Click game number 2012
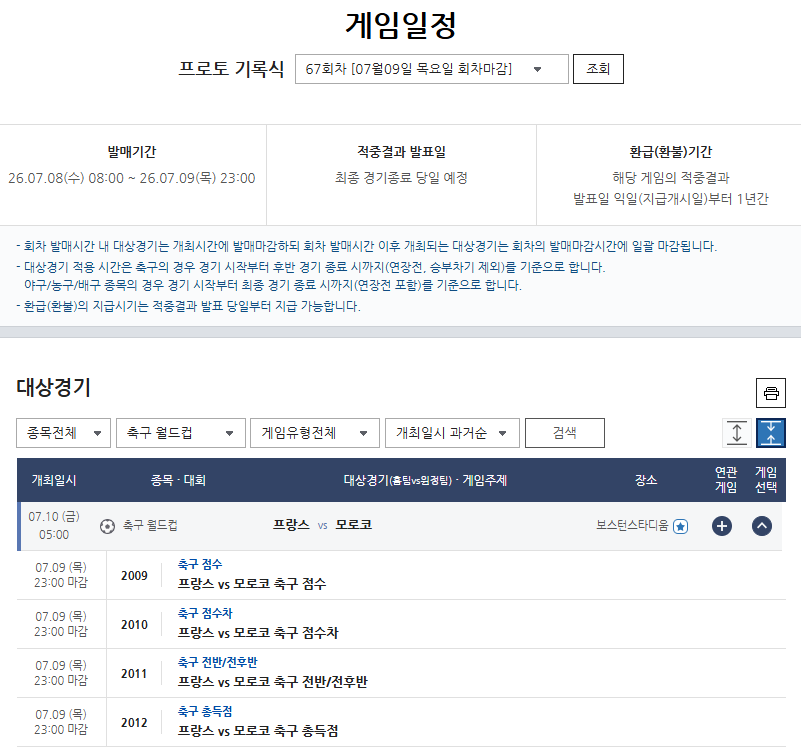 [x=134, y=723]
